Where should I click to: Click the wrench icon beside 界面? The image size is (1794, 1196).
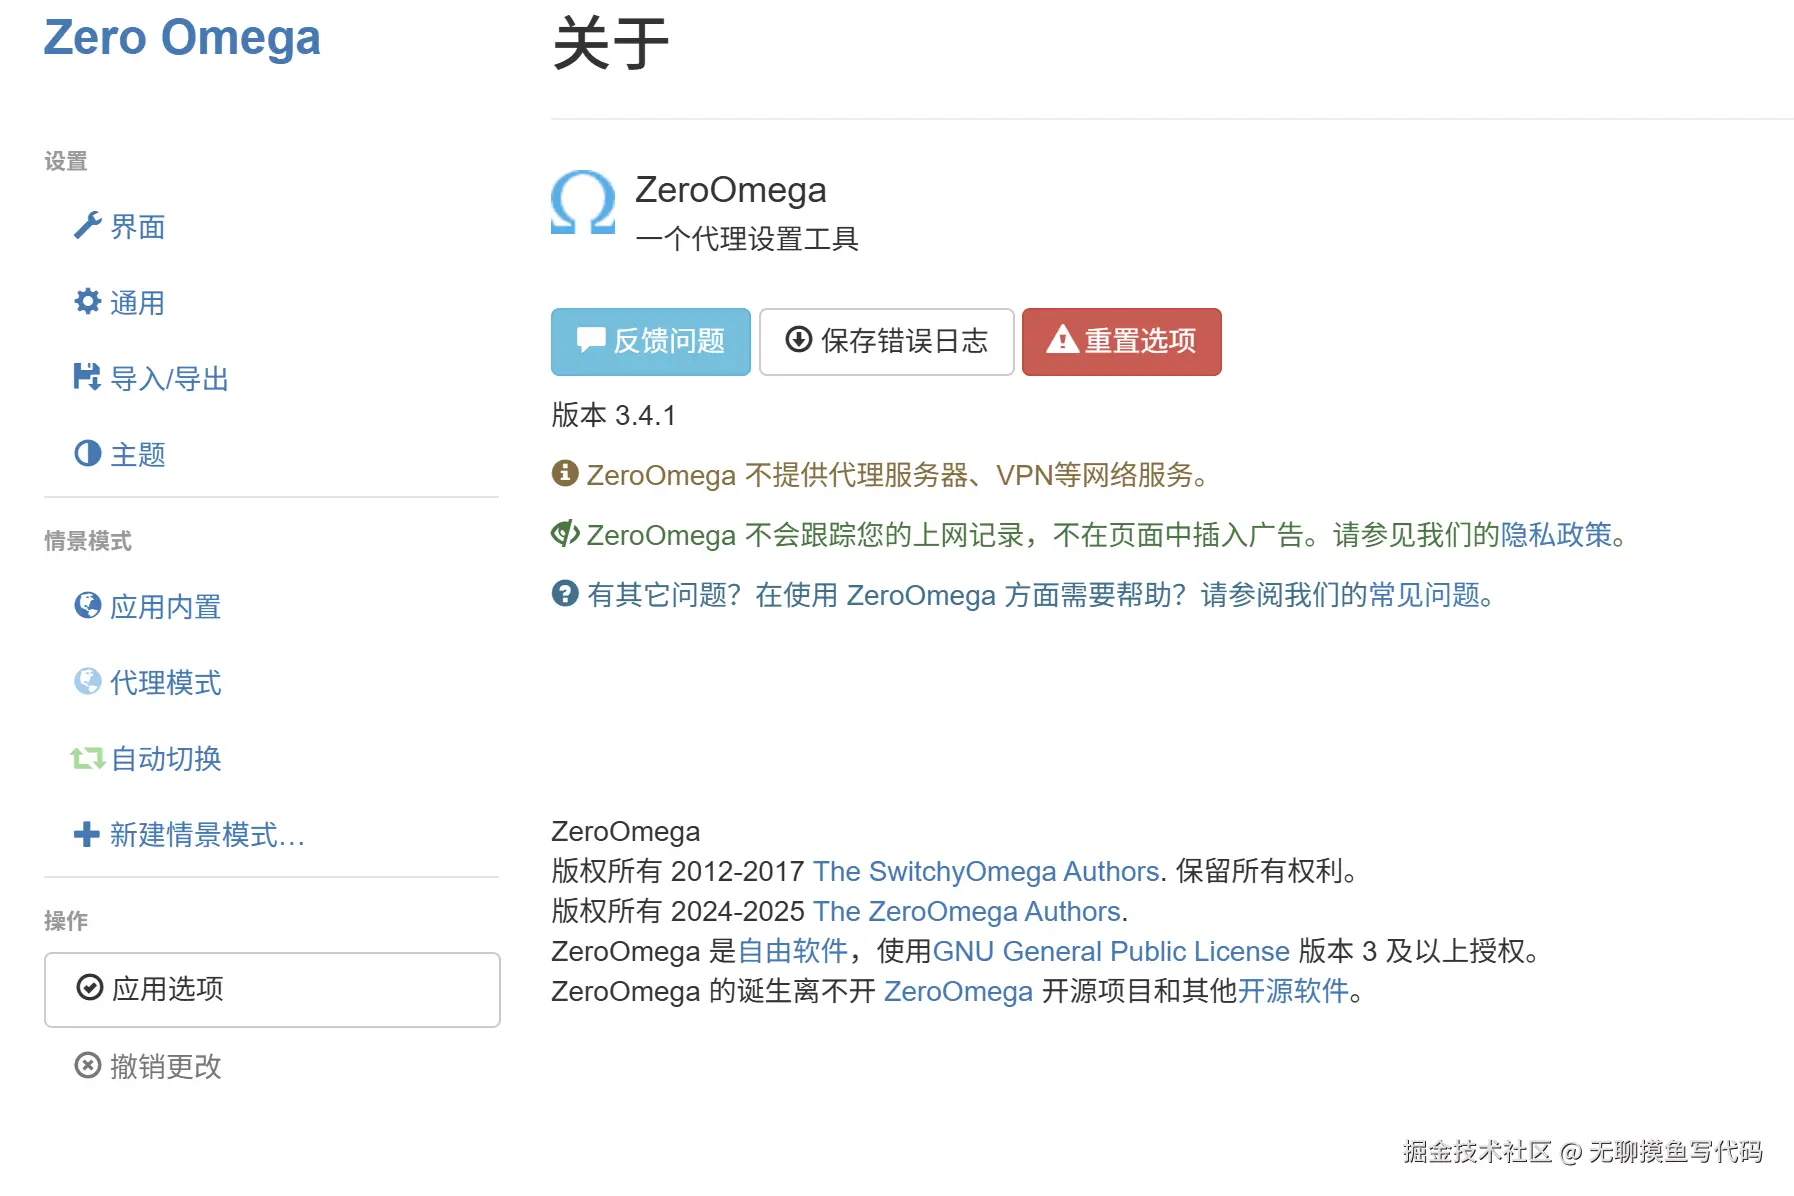pos(88,226)
